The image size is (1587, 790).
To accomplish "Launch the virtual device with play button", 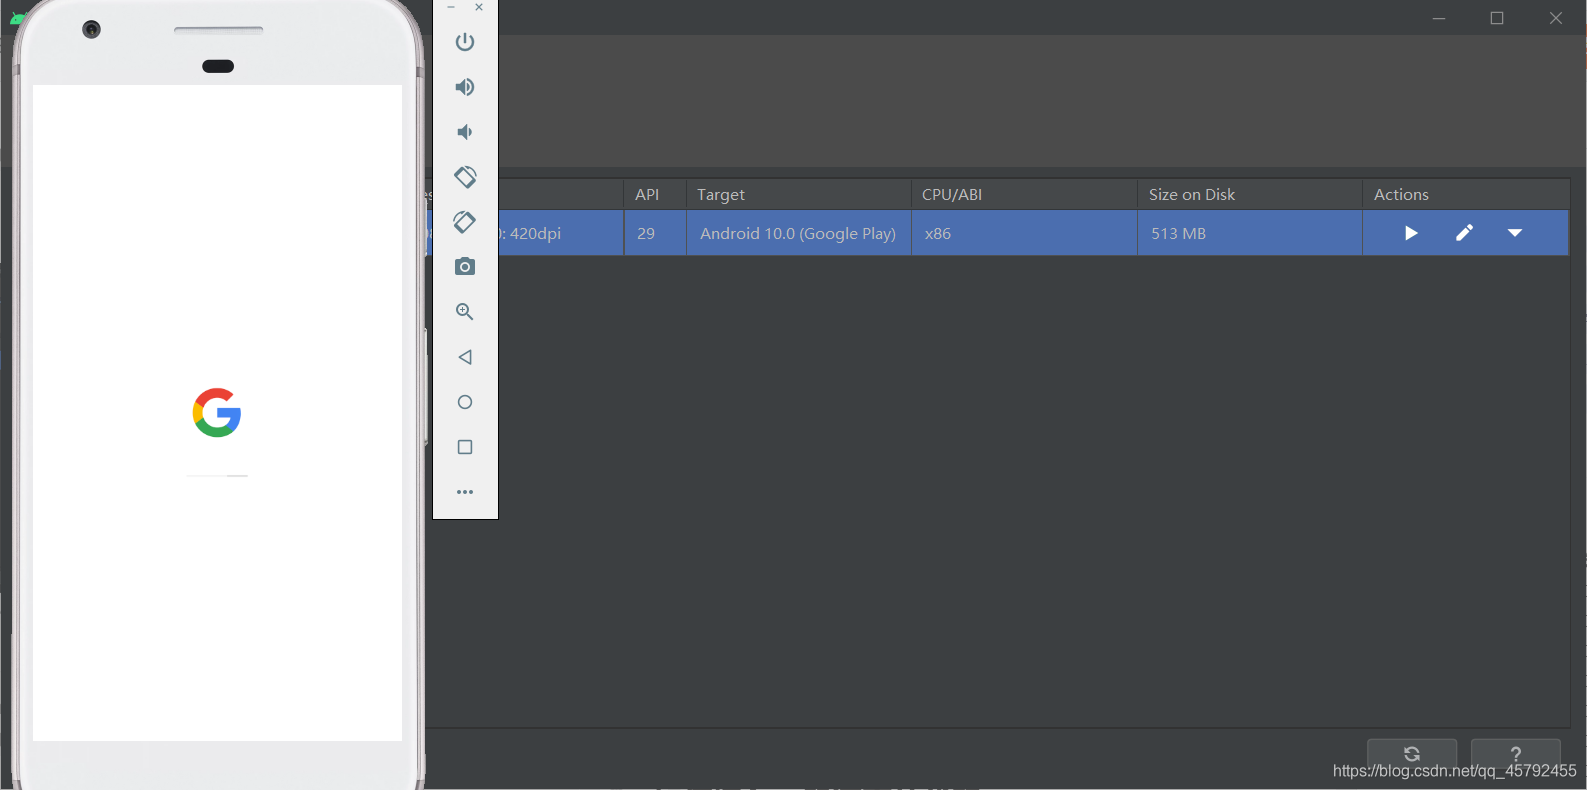I will pyautogui.click(x=1411, y=233).
